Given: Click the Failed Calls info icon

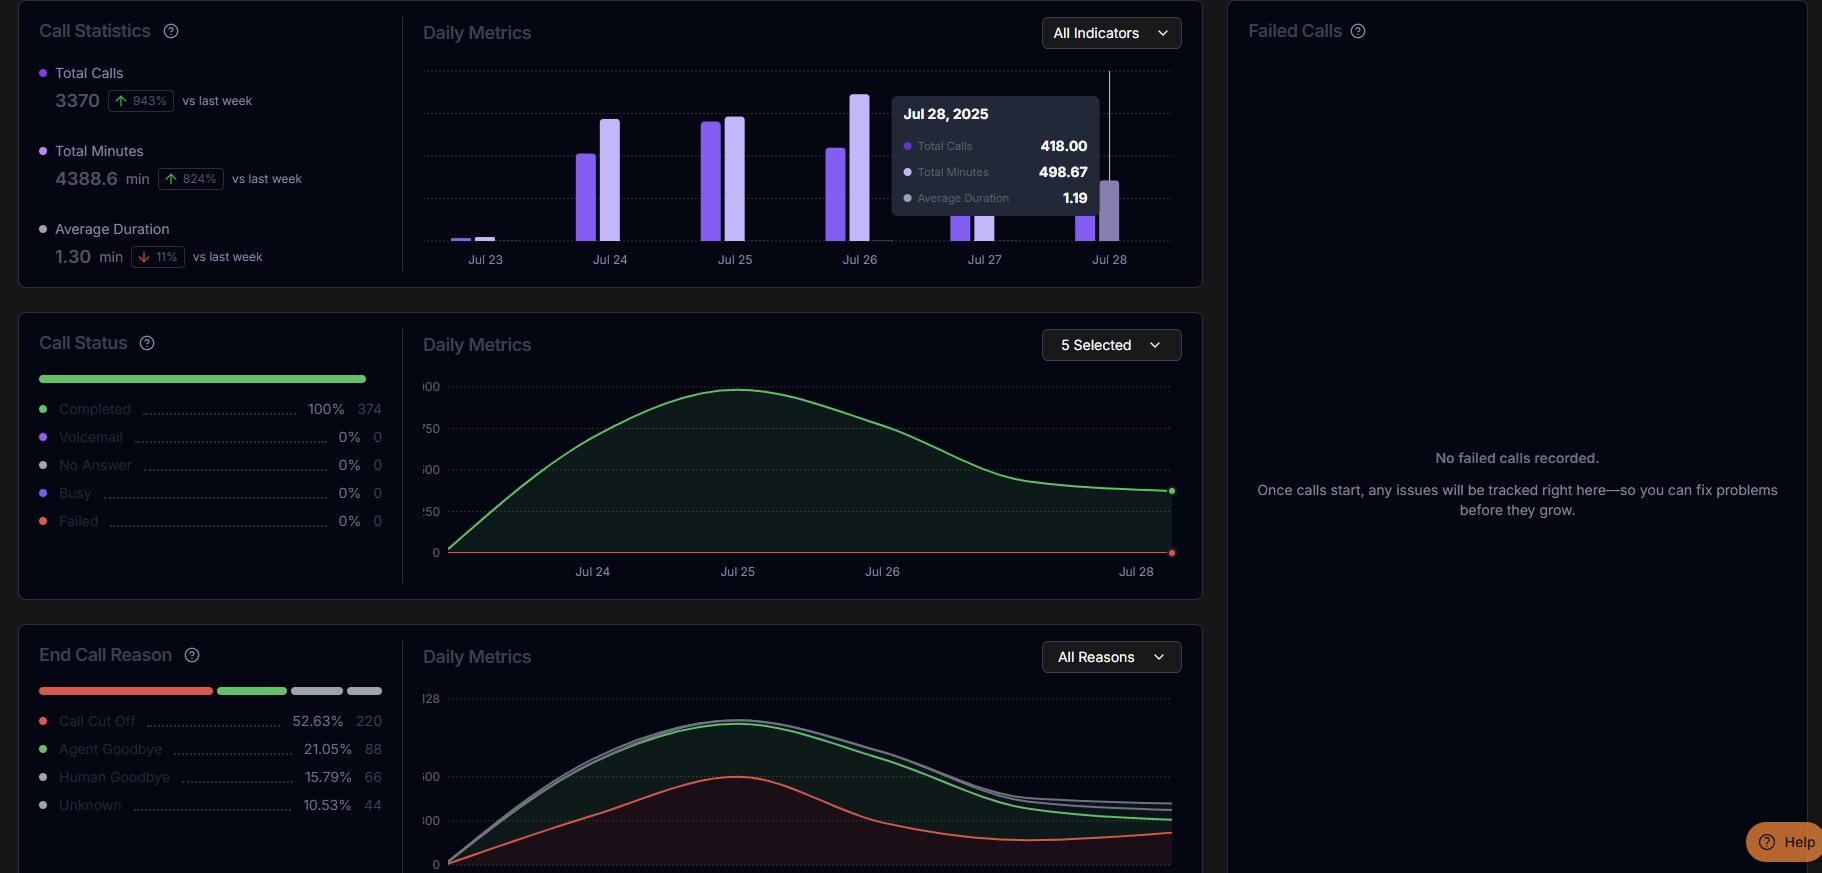Looking at the screenshot, I should pos(1358,31).
